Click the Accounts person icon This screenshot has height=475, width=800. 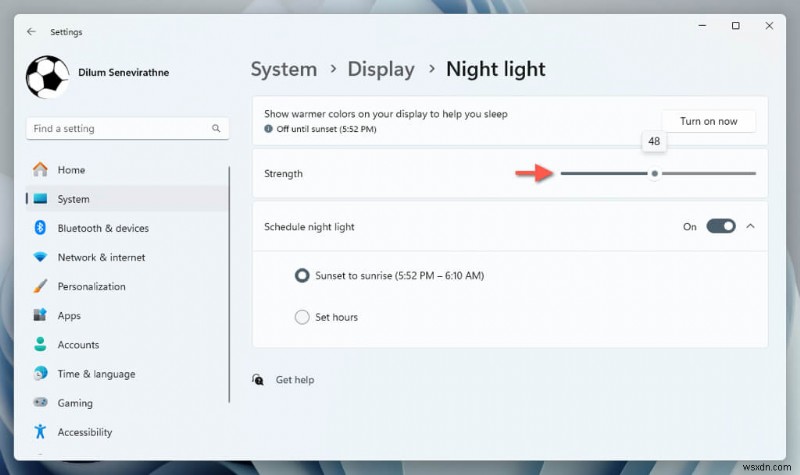pyautogui.click(x=40, y=344)
